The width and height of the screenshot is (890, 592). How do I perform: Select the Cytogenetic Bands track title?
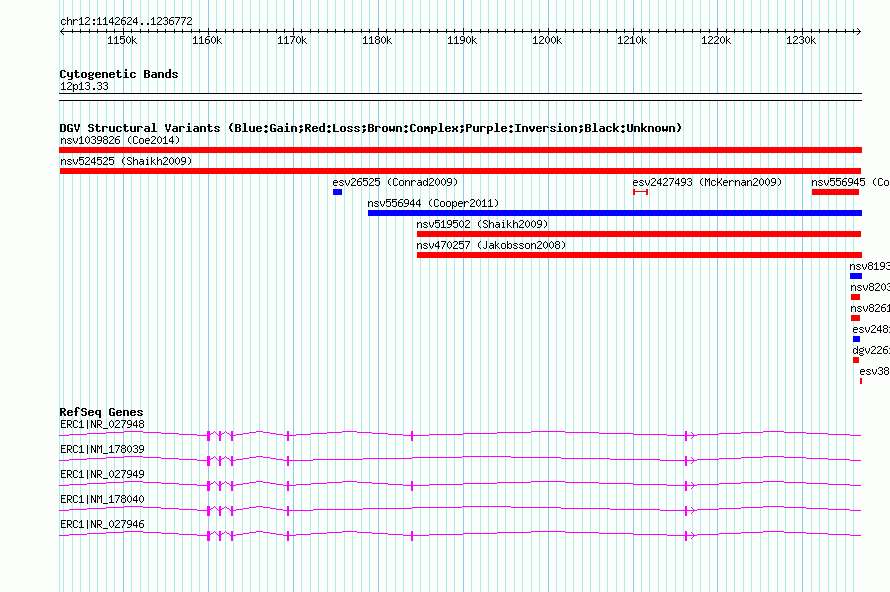coord(119,74)
